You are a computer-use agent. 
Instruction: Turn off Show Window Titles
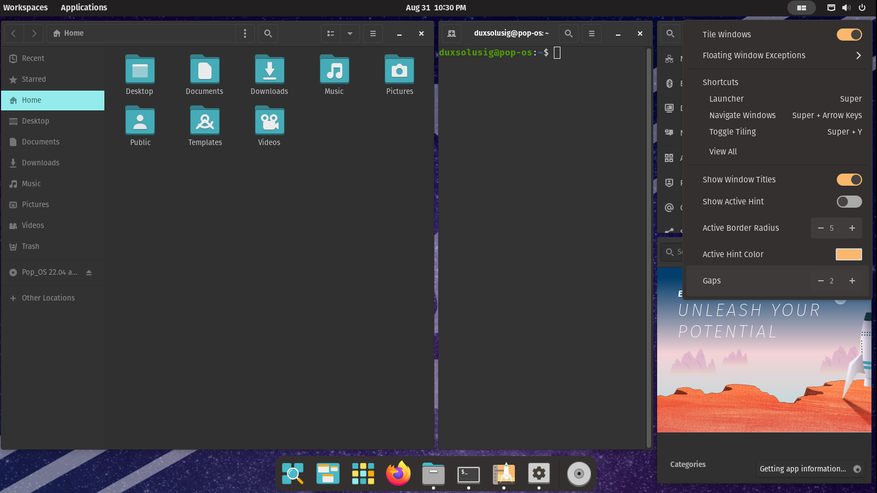pos(849,180)
